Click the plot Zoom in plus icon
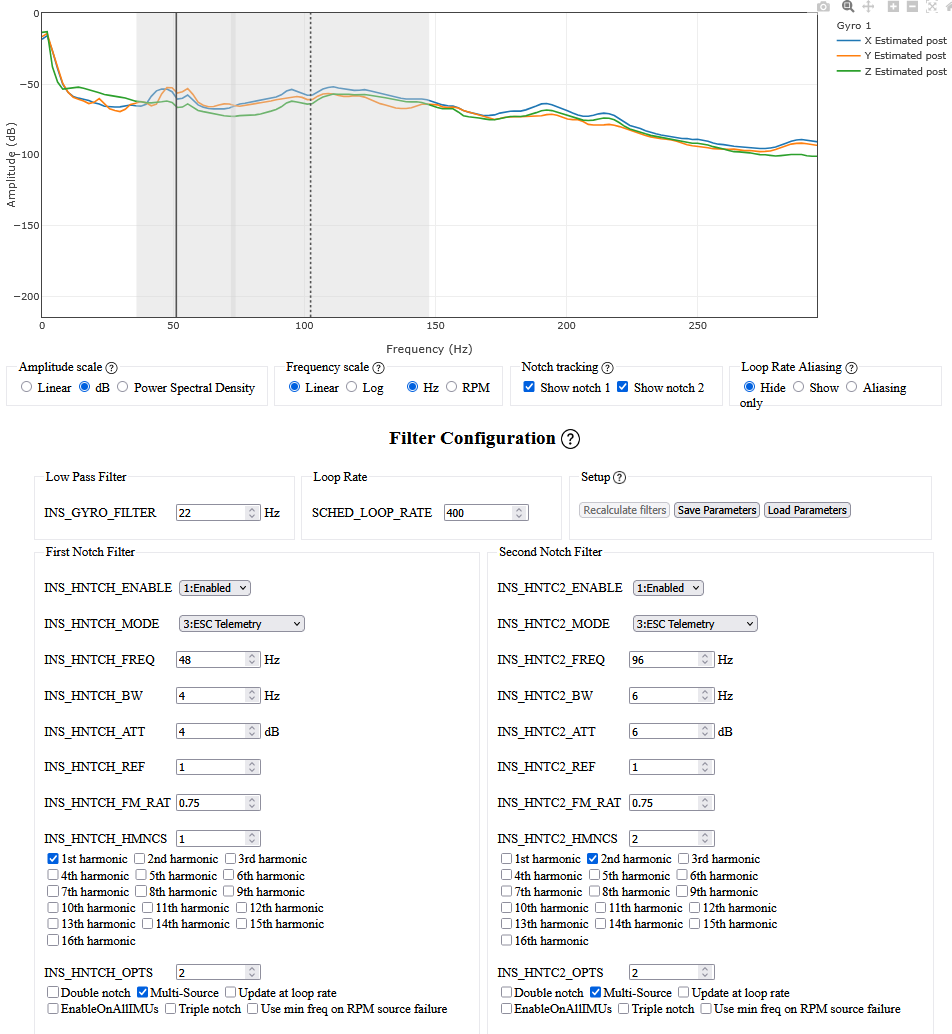The width and height of the screenshot is (952, 1034). click(893, 6)
